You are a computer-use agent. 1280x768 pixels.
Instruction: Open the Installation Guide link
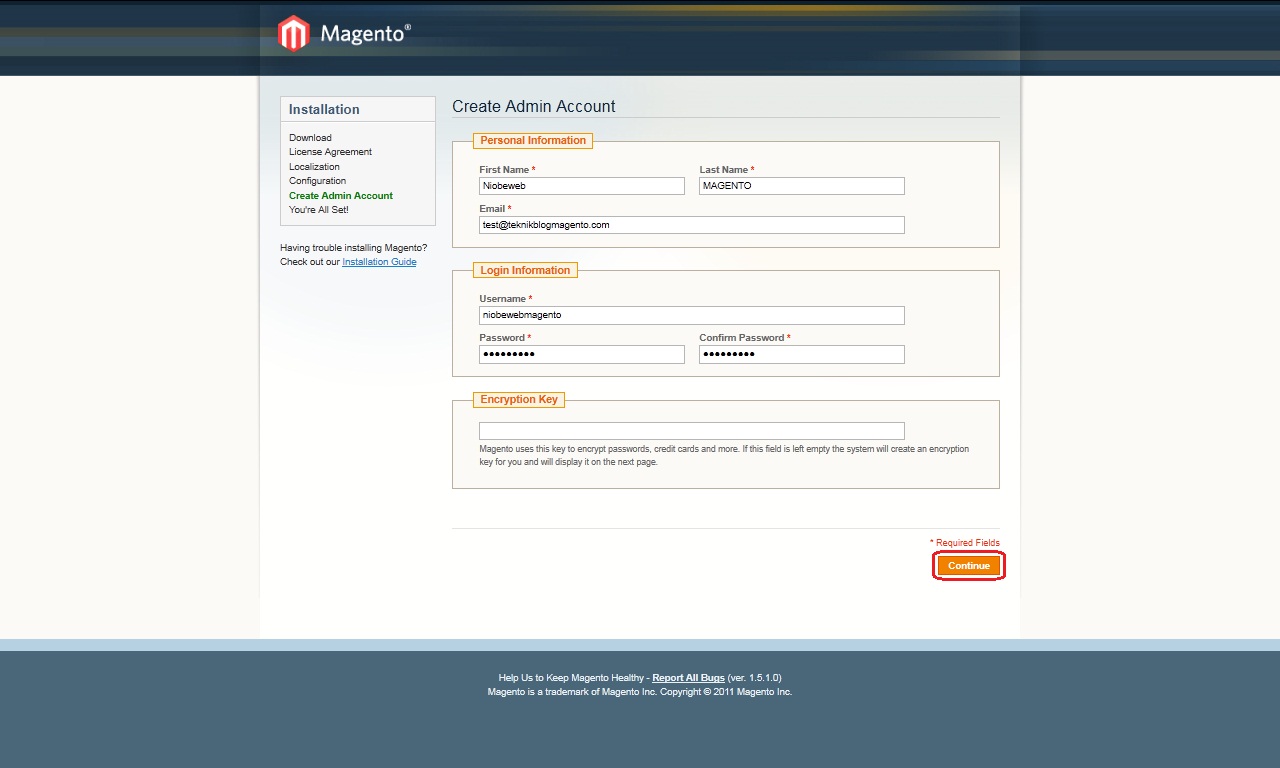click(379, 262)
